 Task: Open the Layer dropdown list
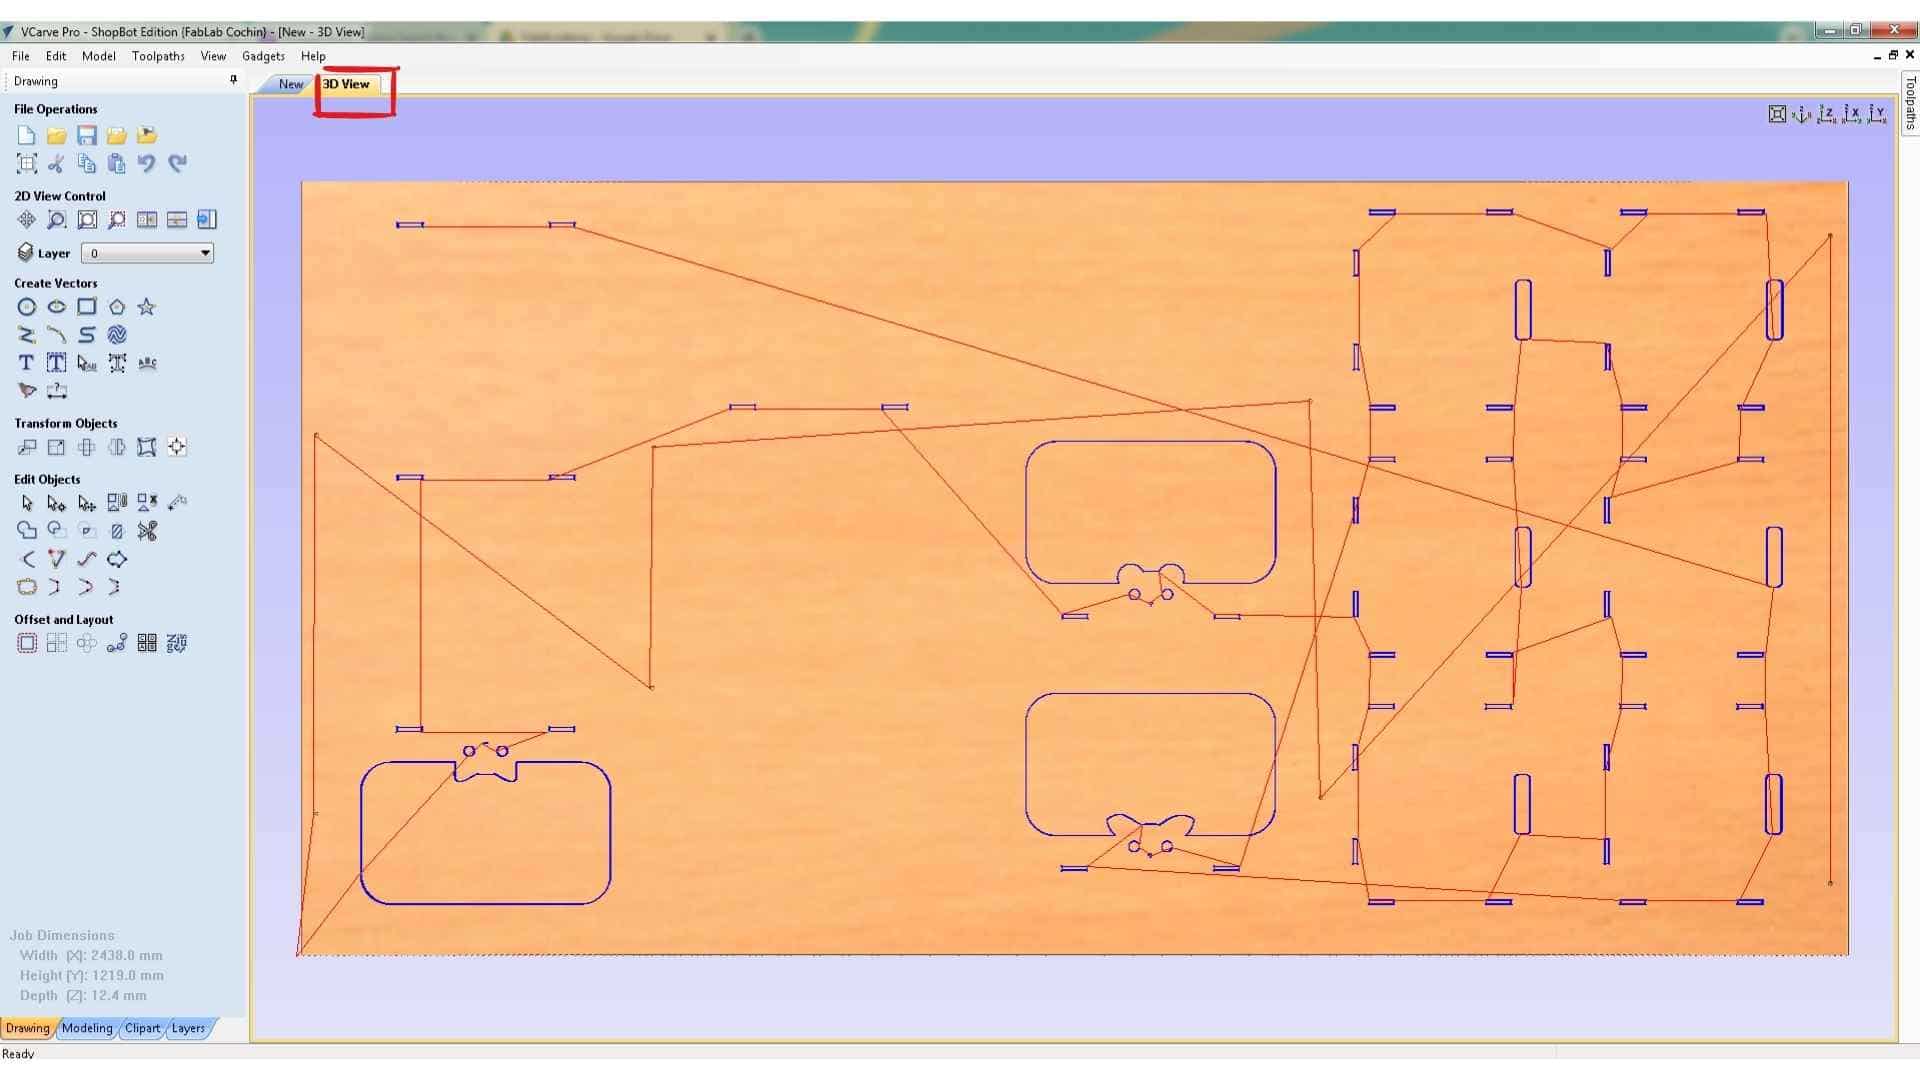205,253
